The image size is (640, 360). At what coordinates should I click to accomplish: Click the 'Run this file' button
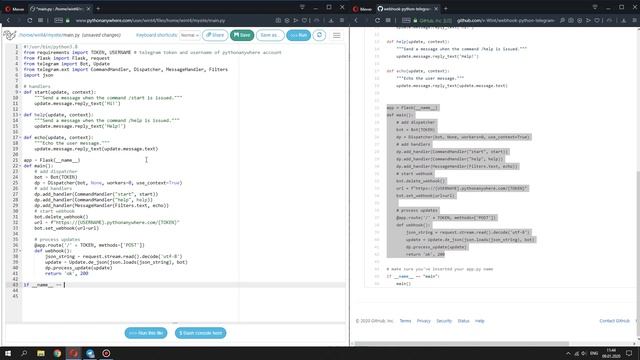point(146,333)
